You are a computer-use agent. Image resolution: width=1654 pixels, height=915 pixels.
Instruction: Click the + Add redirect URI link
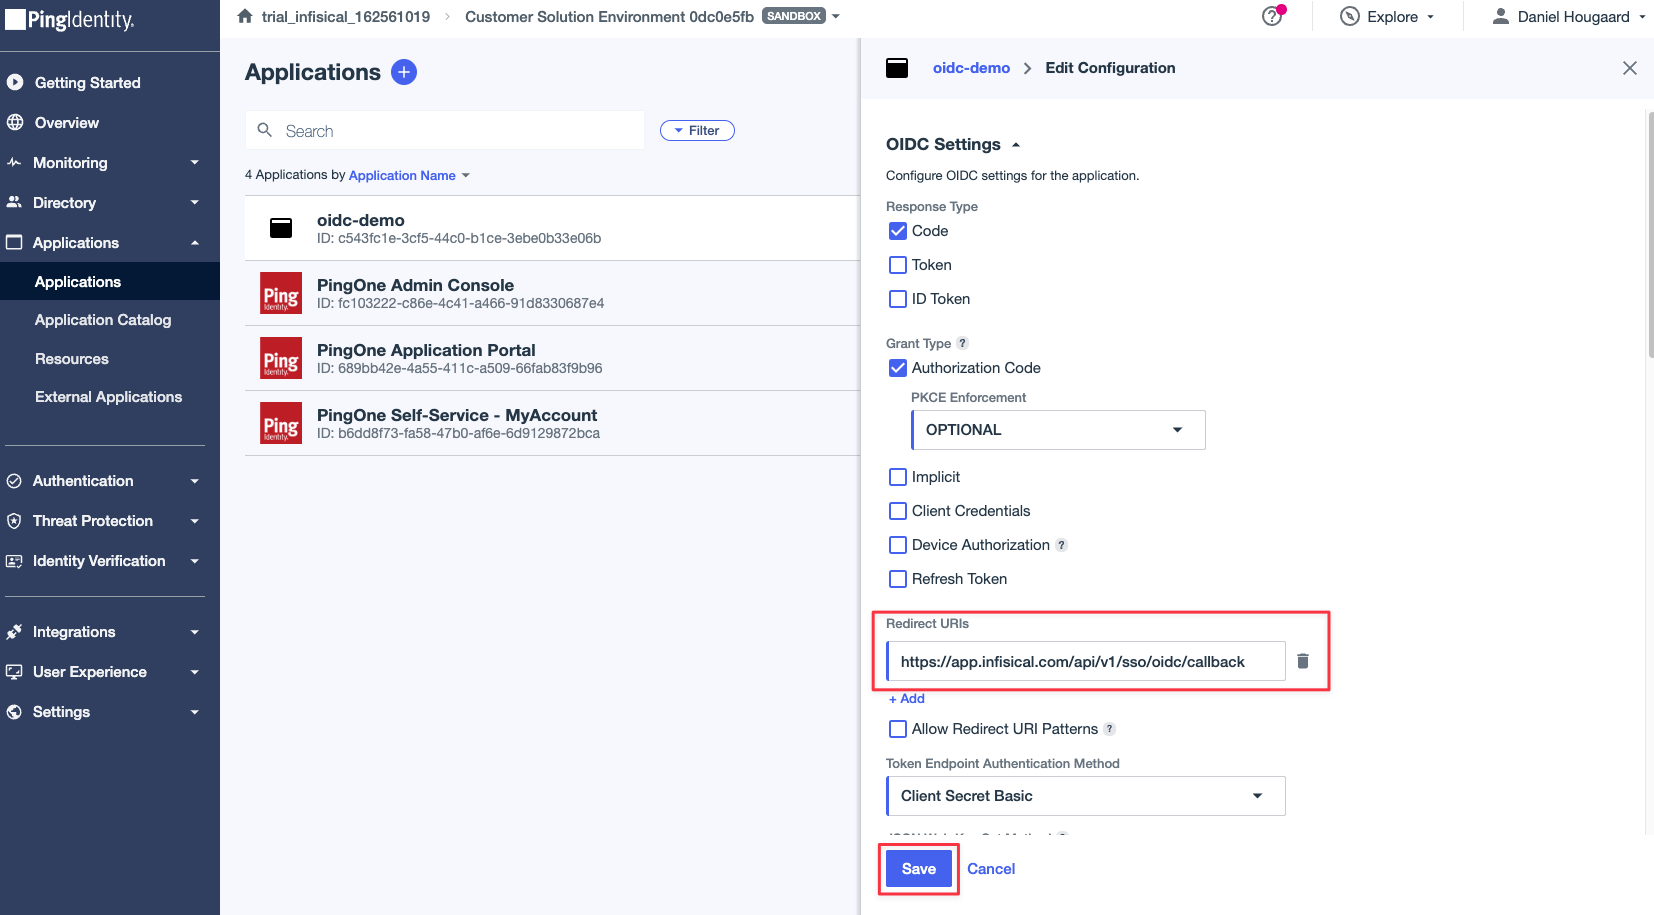pyautogui.click(x=907, y=699)
